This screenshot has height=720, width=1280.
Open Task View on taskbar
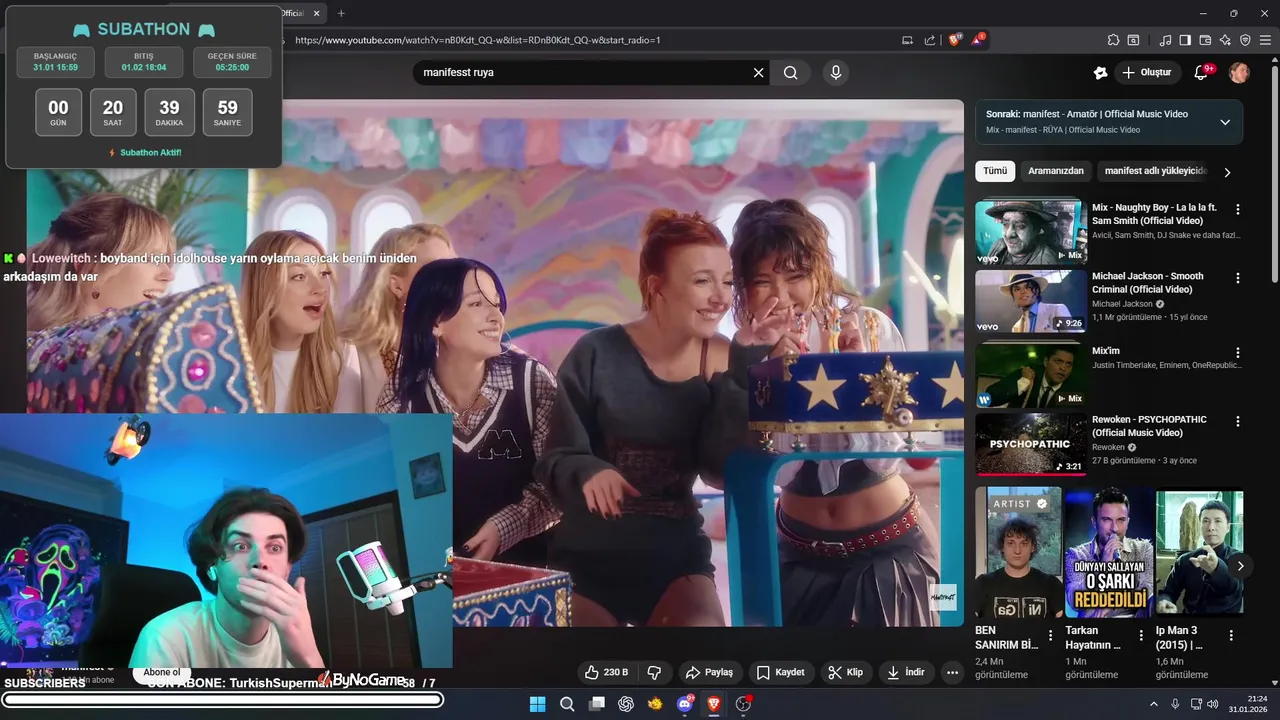click(x=597, y=704)
